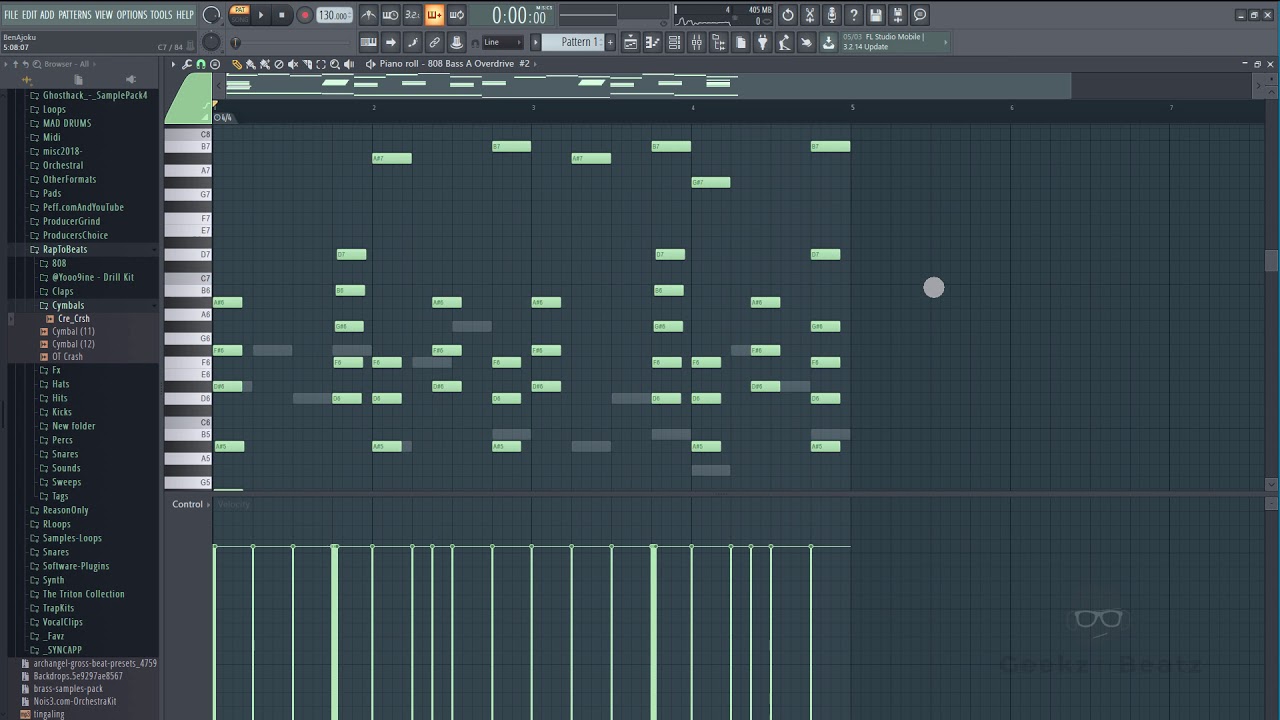Switch to PAT pattern mode

pyautogui.click(x=240, y=10)
